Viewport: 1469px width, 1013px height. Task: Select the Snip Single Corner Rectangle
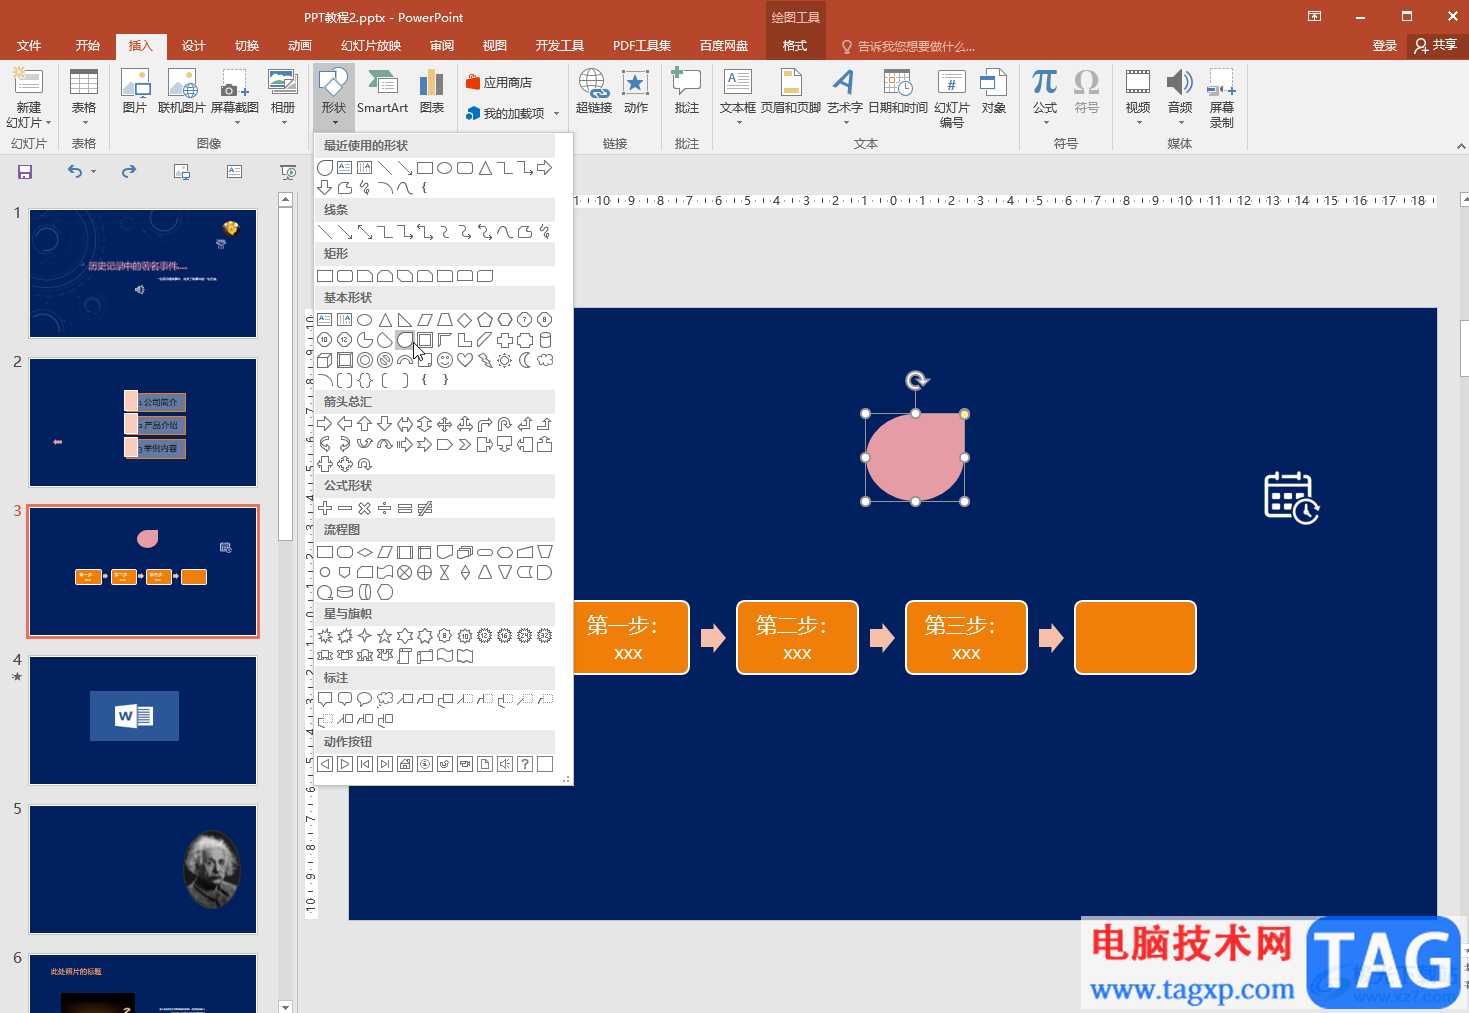pos(365,276)
